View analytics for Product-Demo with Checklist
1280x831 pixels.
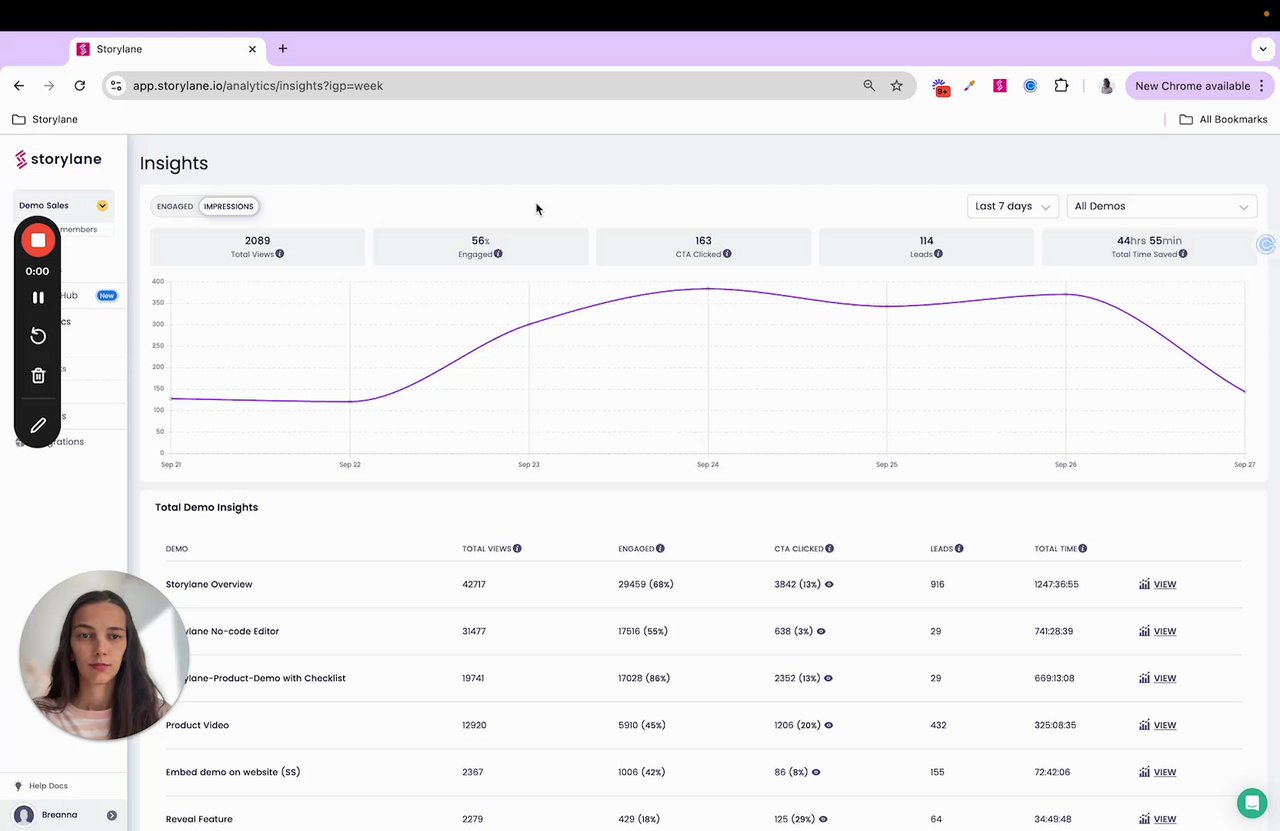pyautogui.click(x=1158, y=678)
